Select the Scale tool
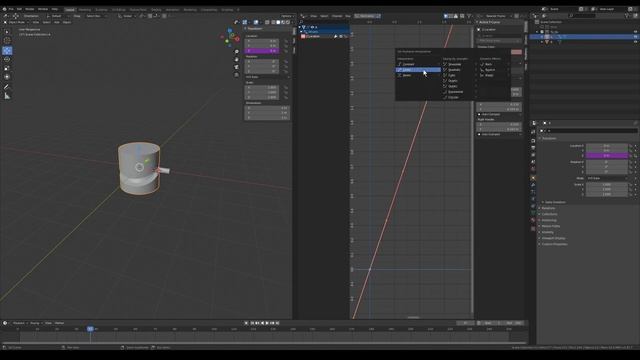 click(7, 68)
